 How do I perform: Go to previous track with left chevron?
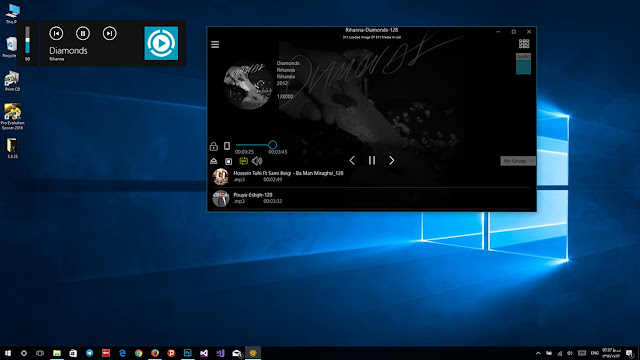pos(352,160)
